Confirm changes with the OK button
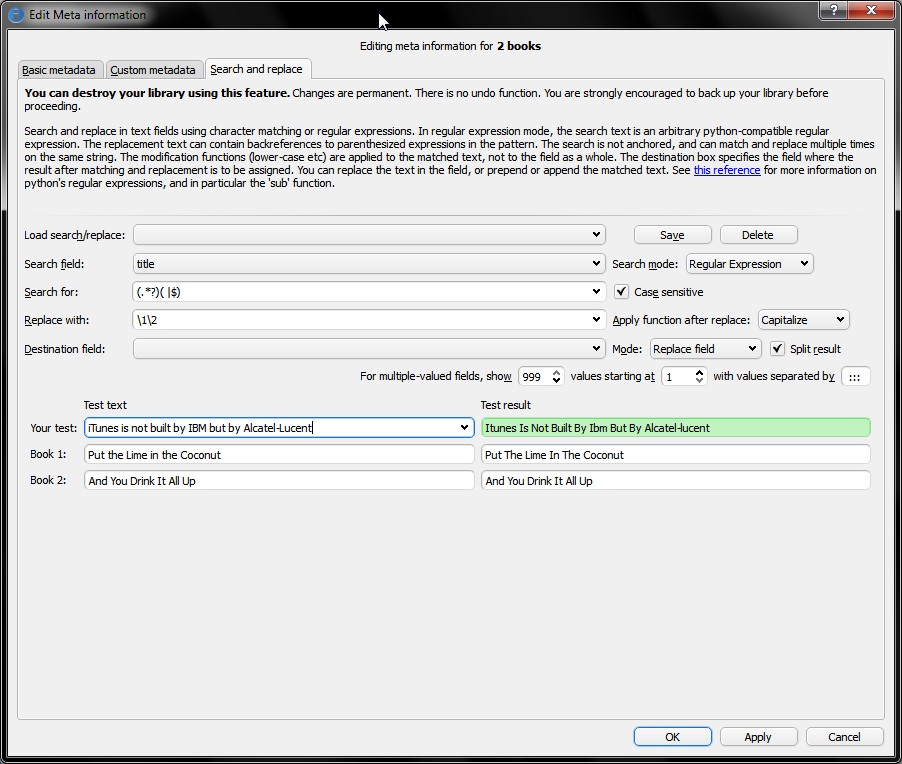This screenshot has width=902, height=764. [672, 737]
